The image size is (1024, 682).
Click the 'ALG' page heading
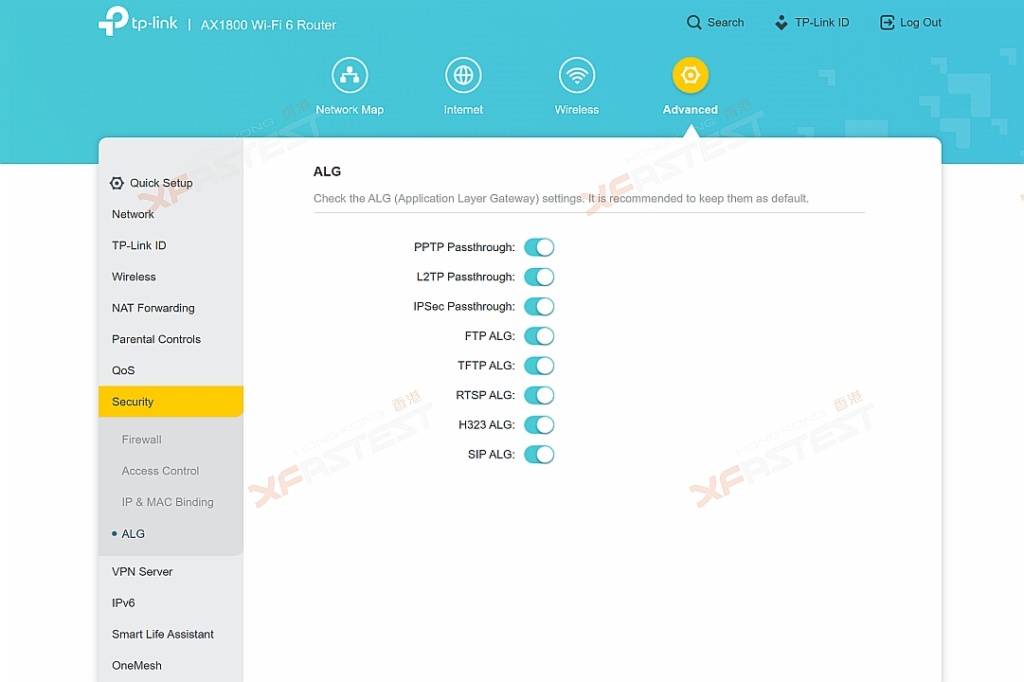327,171
